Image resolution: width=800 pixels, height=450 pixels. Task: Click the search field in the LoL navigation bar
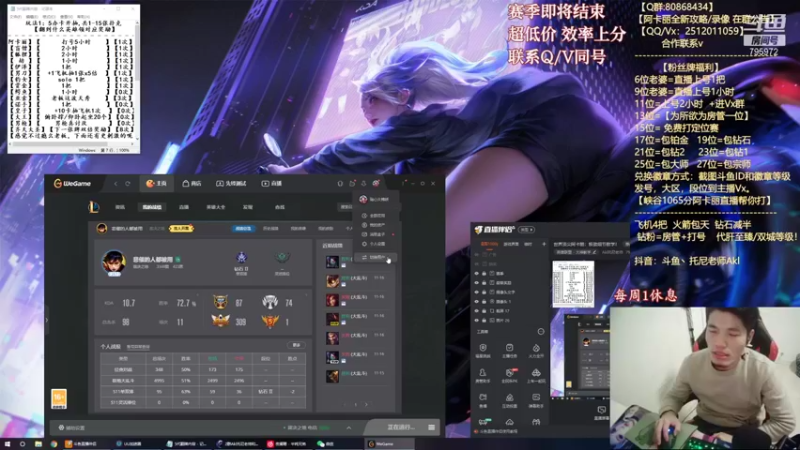coord(346,207)
